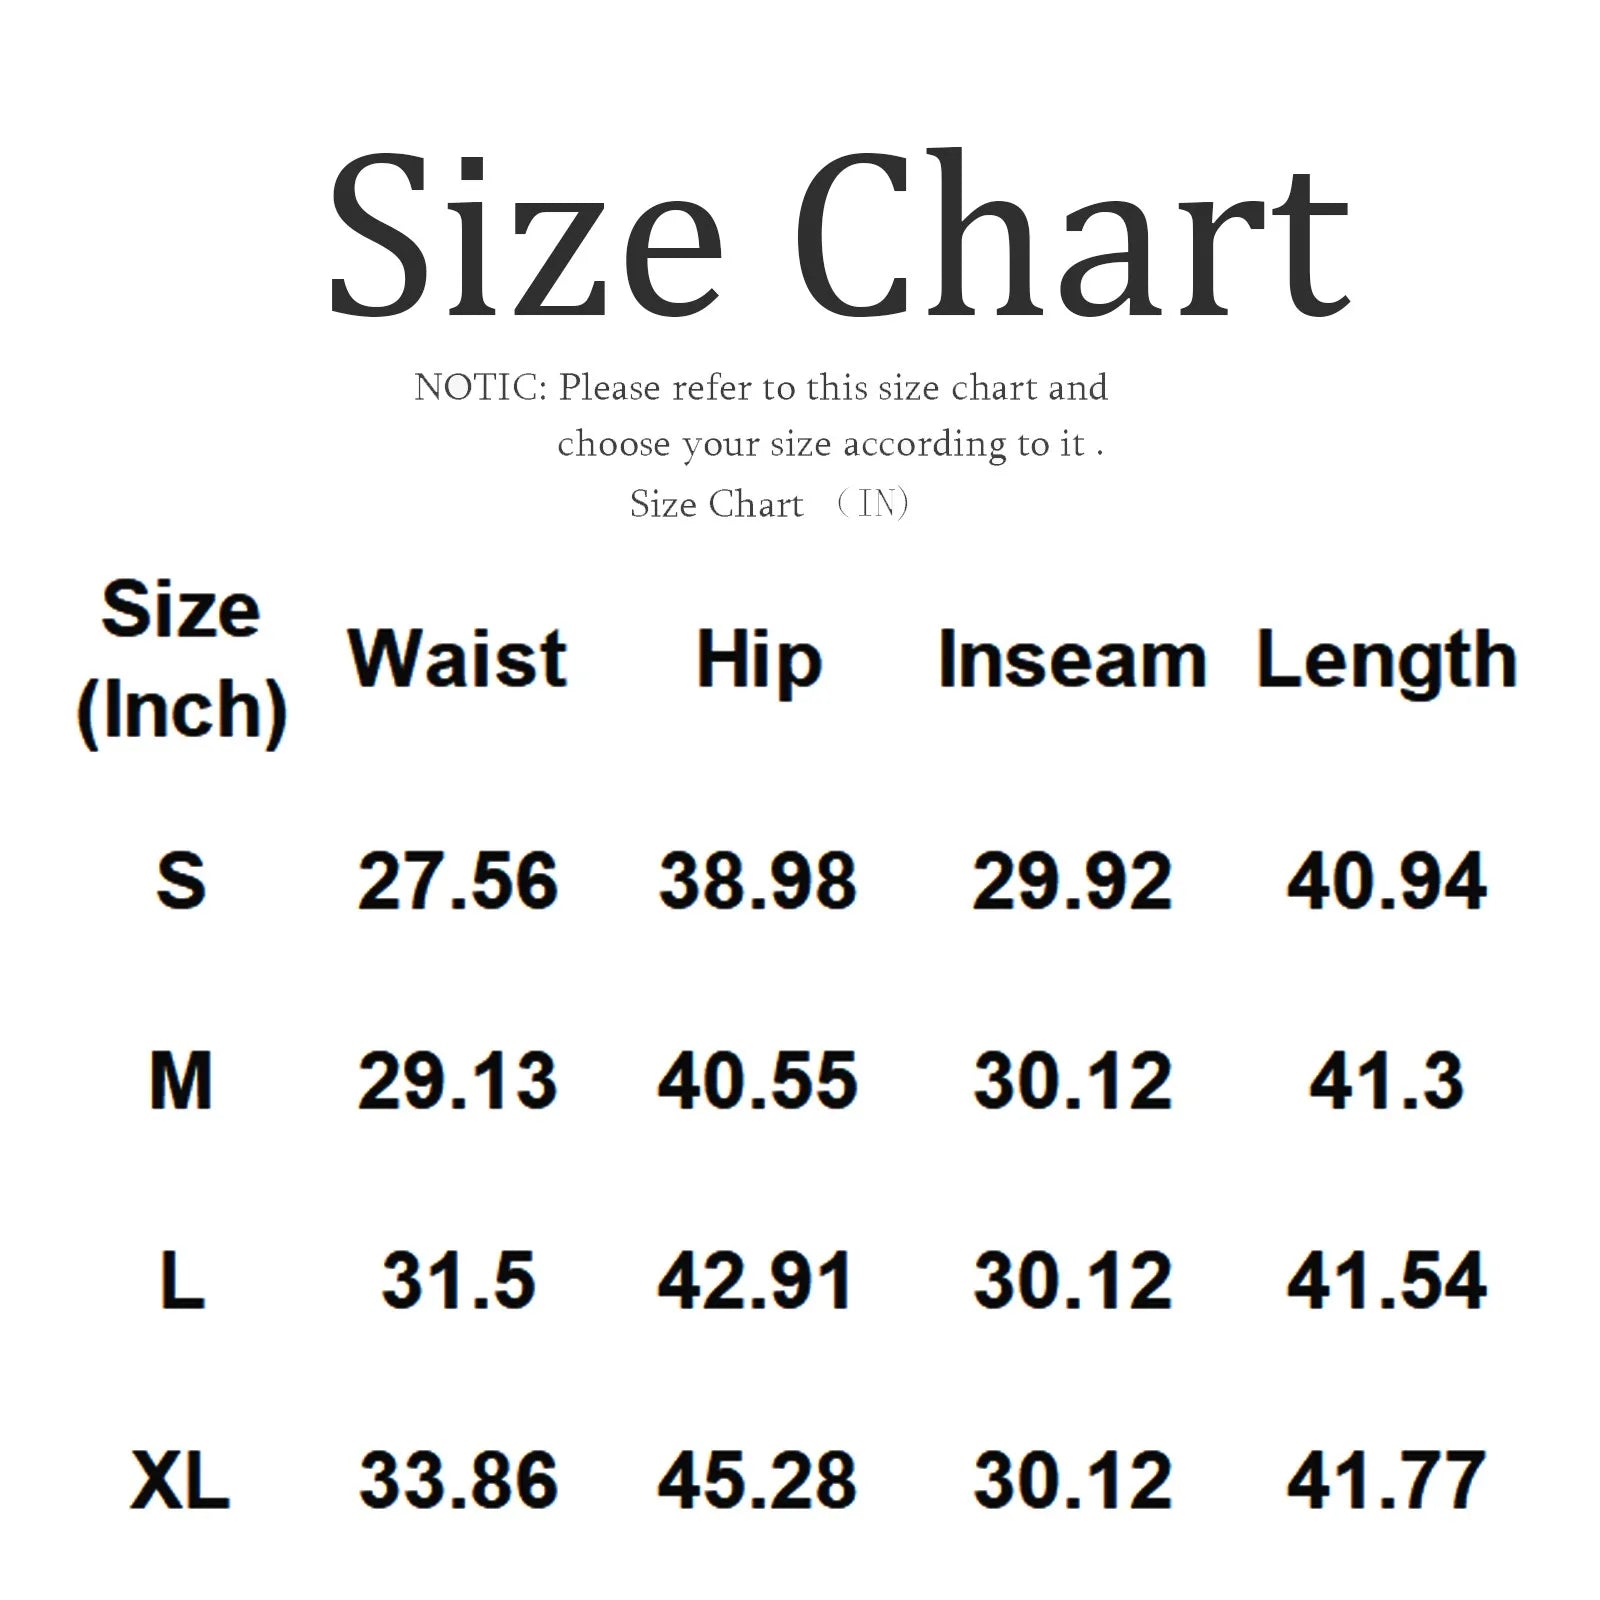Click the M size row label
The image size is (1600, 1600).
[181, 1081]
